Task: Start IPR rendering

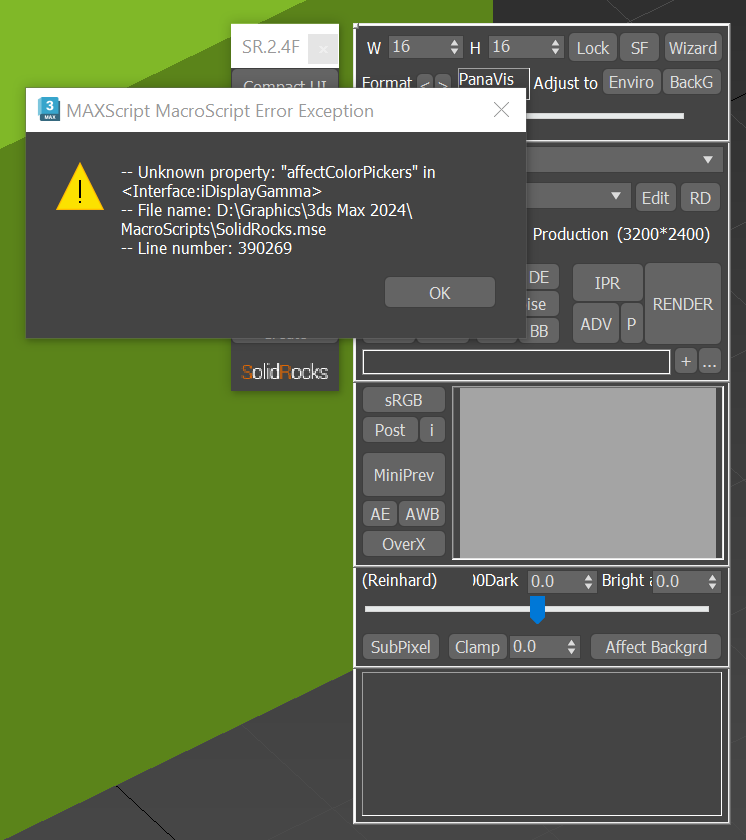Action: pos(607,282)
